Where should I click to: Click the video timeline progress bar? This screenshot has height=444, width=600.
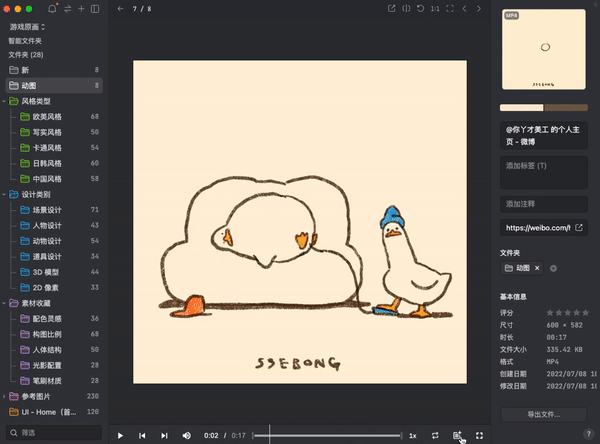[327, 436]
